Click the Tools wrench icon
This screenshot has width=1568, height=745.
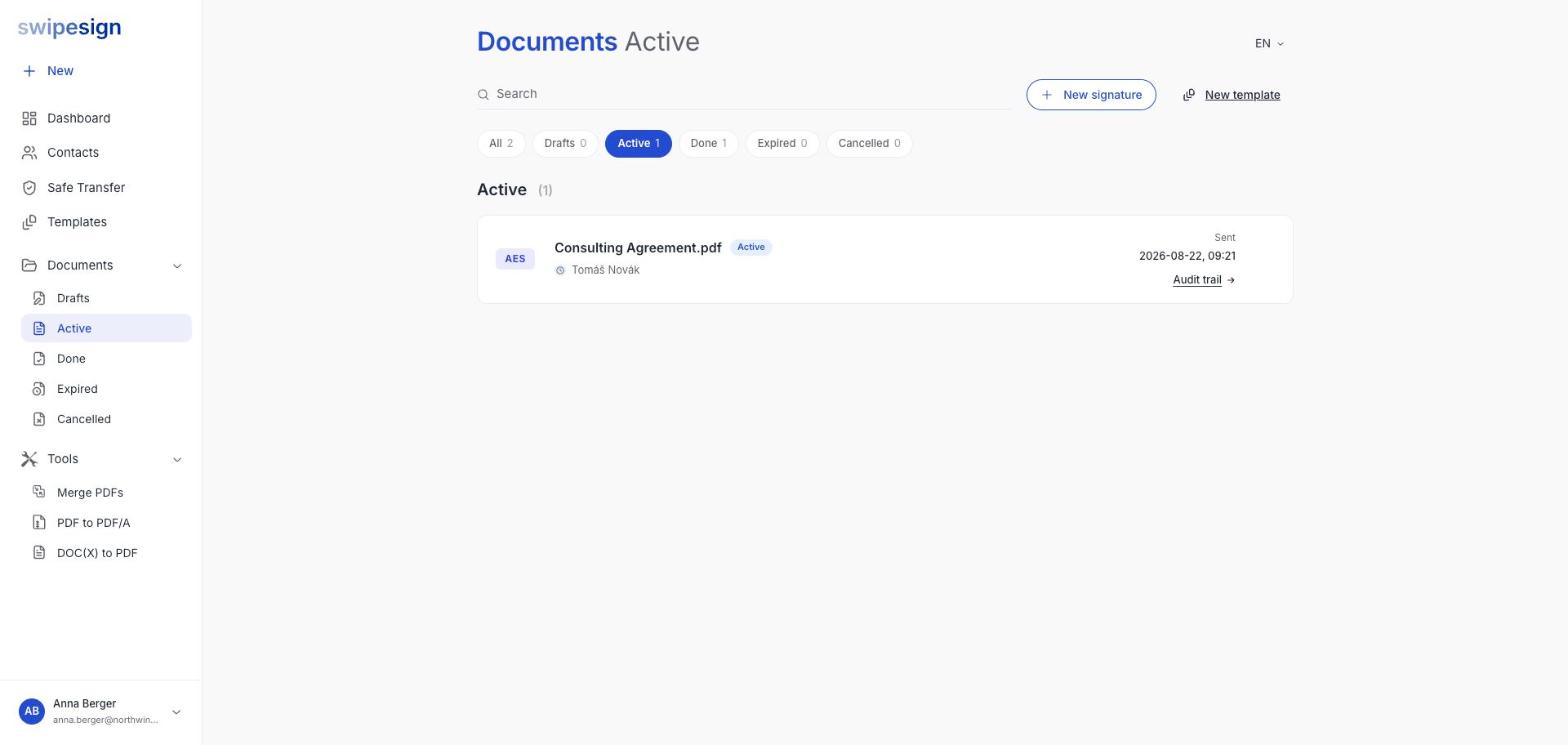(x=29, y=459)
